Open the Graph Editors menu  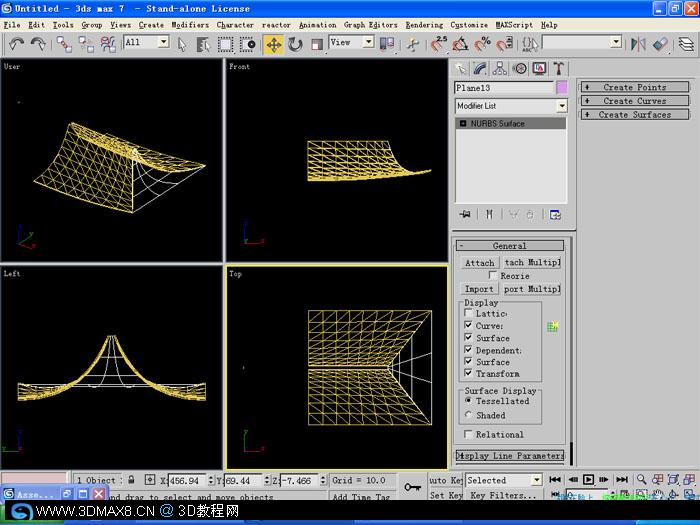(371, 25)
